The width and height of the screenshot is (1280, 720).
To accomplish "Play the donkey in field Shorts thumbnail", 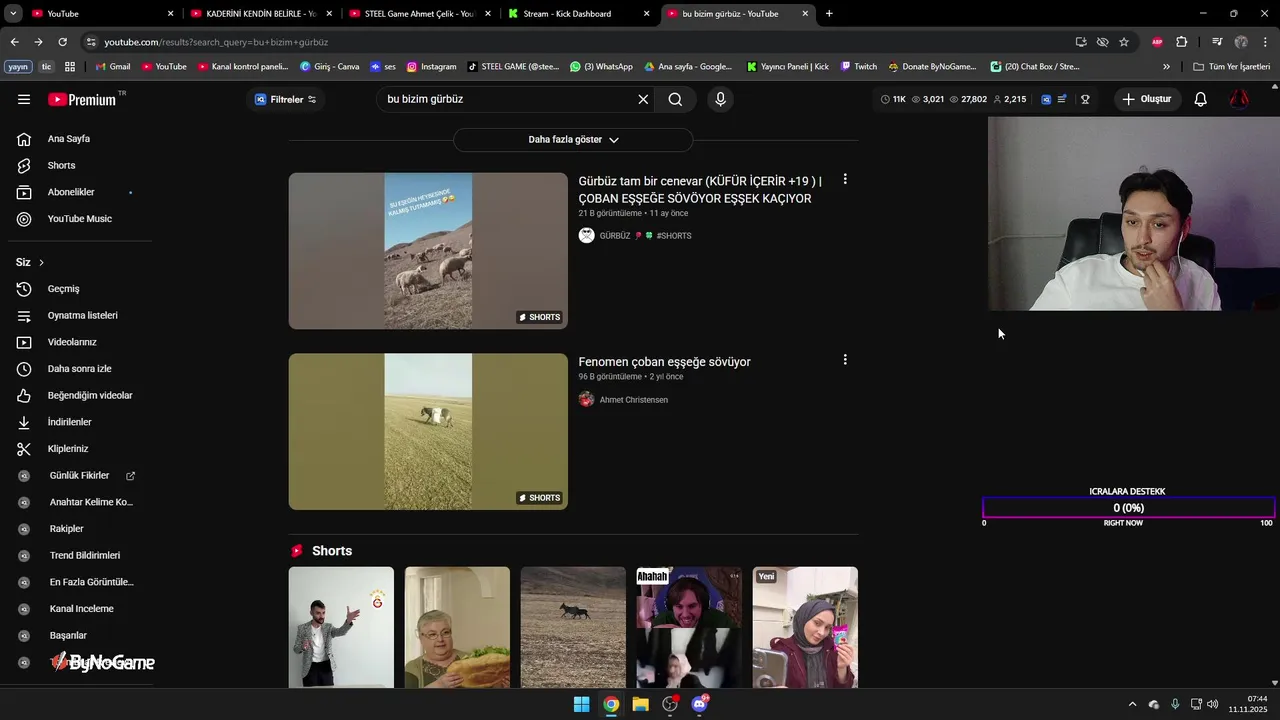I will (428, 432).
